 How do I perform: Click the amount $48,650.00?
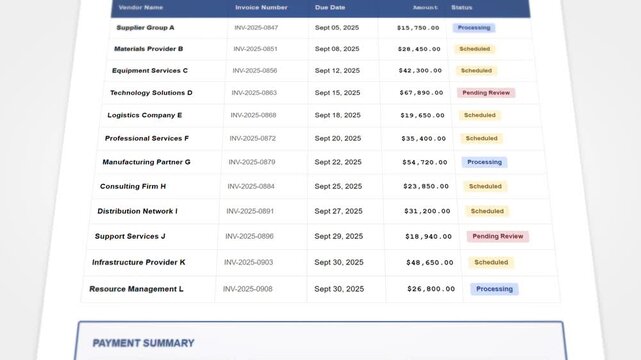tap(430, 262)
